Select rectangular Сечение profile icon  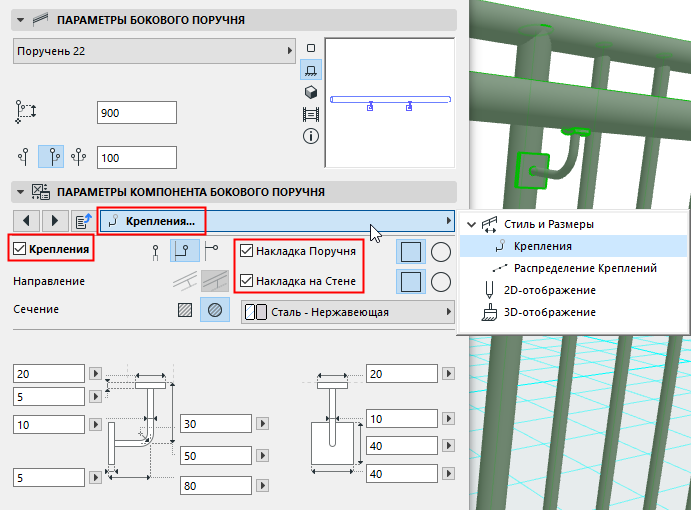tap(185, 310)
